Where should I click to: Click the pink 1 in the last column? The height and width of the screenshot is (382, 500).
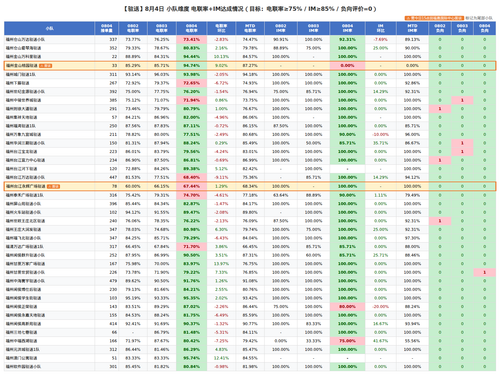485,272
